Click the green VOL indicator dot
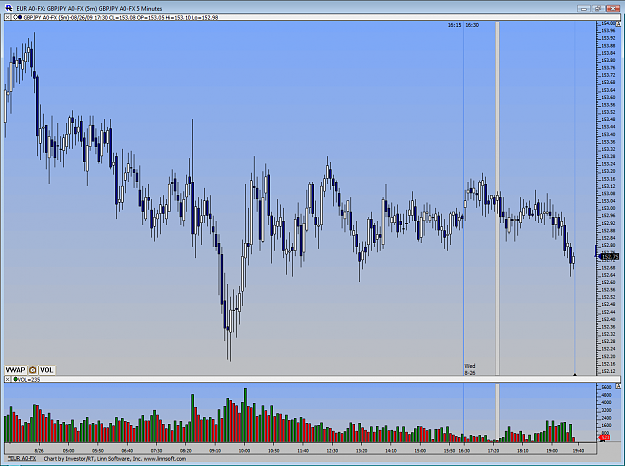The height and width of the screenshot is (466, 625). pos(16,379)
